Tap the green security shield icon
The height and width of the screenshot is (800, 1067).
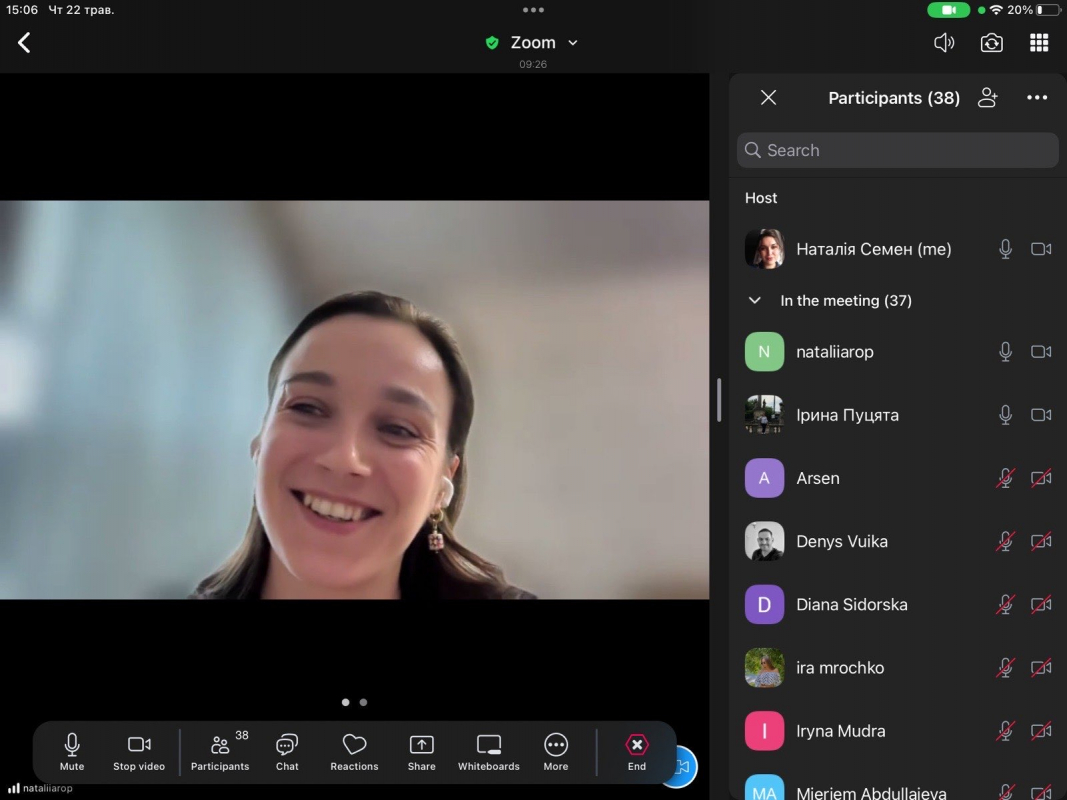[x=492, y=43]
